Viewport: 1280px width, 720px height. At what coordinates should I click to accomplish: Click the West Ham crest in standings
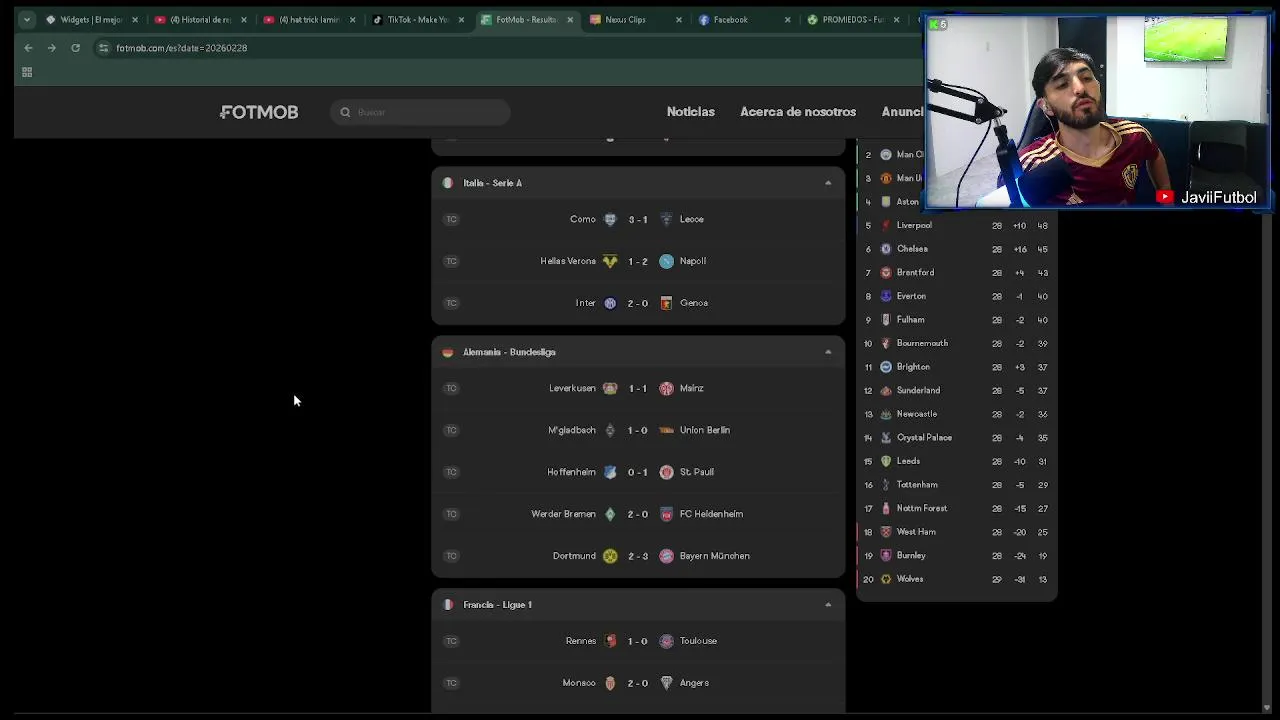(x=886, y=532)
